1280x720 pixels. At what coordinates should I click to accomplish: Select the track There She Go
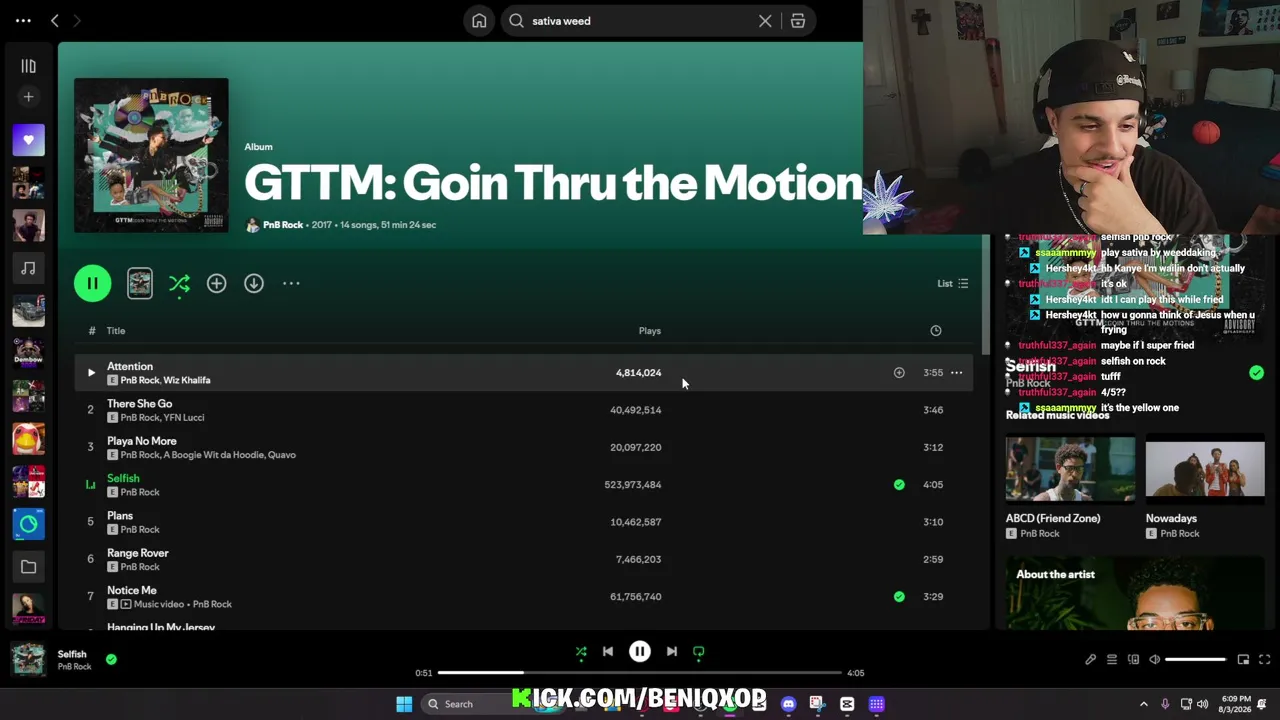140,404
